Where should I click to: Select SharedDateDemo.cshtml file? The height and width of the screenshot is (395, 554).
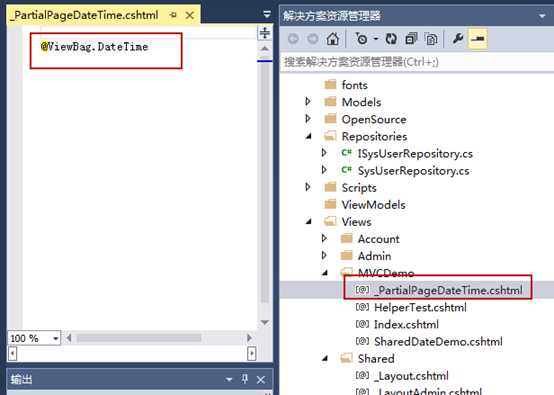pos(438,342)
